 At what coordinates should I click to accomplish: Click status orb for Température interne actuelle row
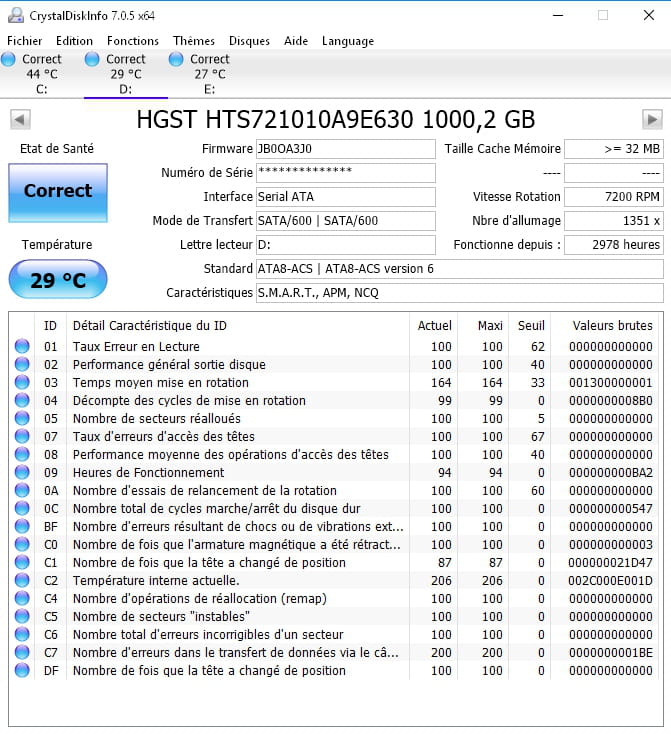click(22, 581)
